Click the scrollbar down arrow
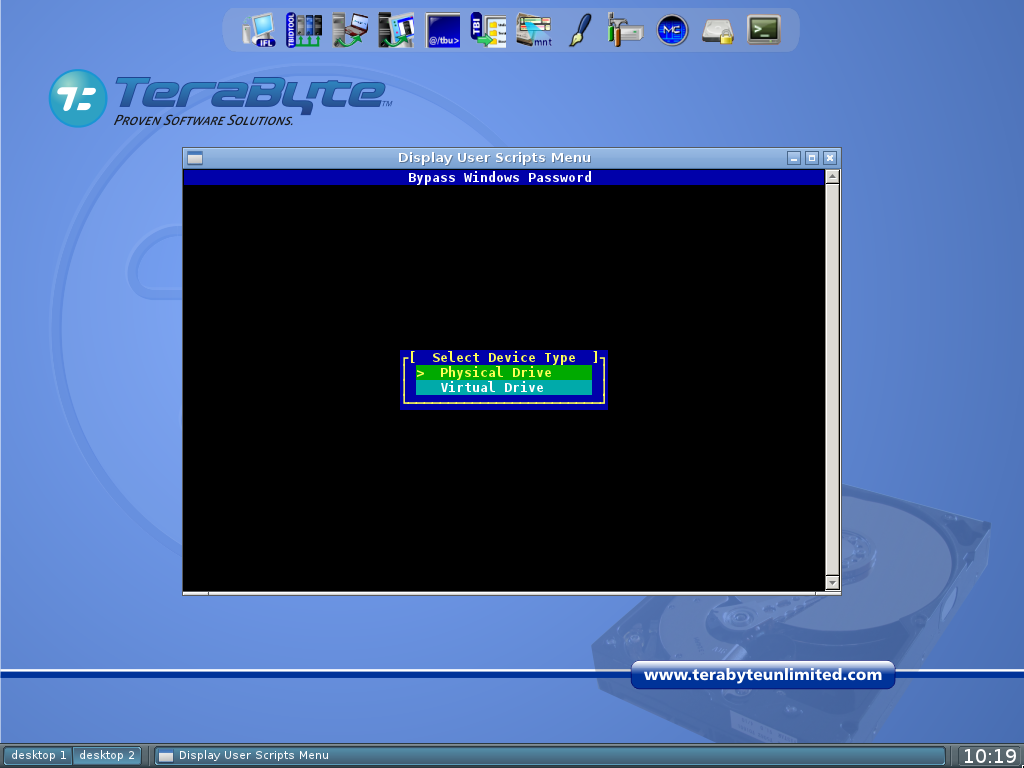This screenshot has width=1024, height=768. [x=832, y=582]
